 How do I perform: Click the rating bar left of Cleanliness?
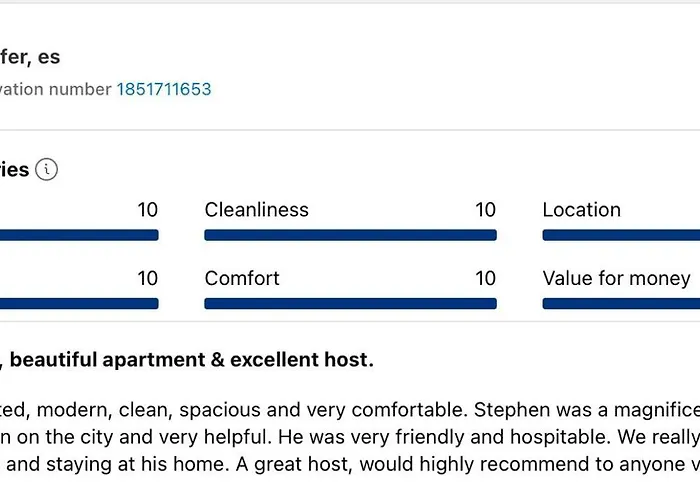pos(79,235)
